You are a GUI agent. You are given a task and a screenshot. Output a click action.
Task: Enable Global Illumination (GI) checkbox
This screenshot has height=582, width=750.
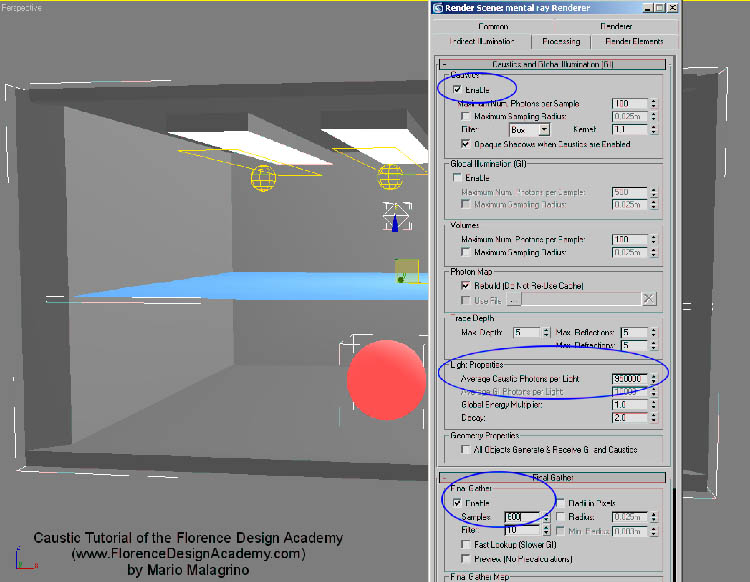click(x=458, y=178)
